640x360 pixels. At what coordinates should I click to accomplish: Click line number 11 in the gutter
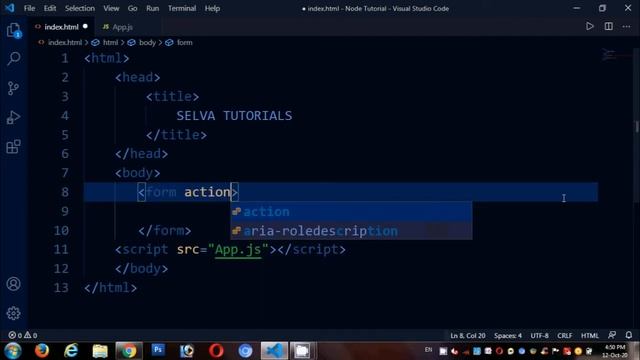[61, 249]
